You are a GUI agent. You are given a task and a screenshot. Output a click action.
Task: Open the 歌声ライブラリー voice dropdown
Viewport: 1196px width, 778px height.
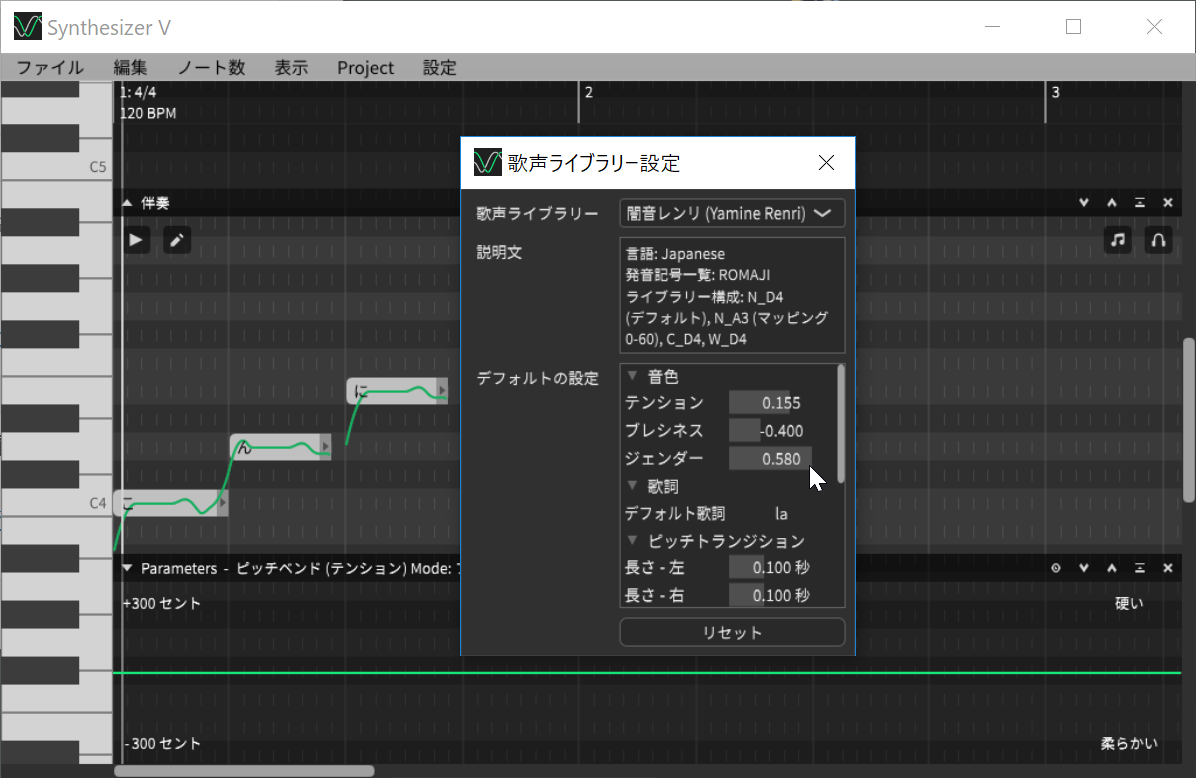click(x=732, y=214)
